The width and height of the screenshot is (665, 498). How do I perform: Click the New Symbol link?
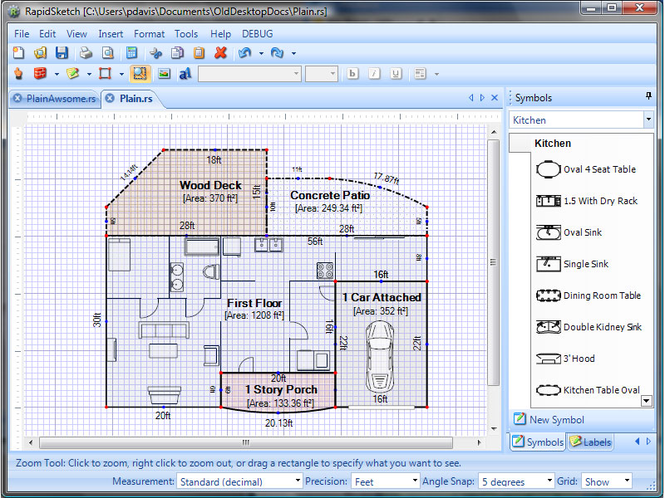(x=557, y=420)
